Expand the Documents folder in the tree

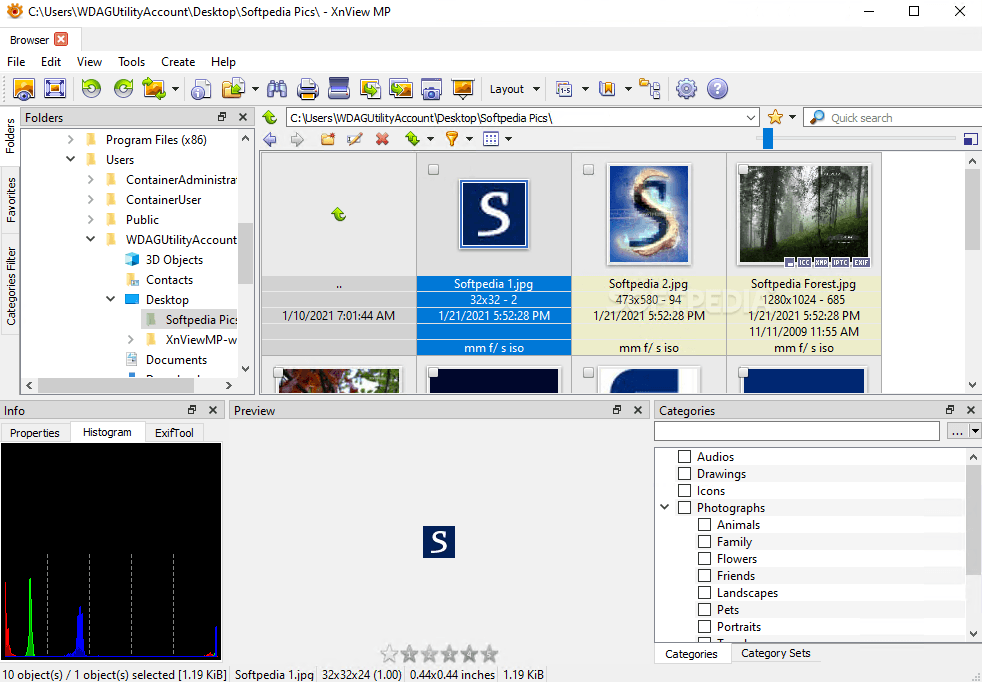click(x=109, y=359)
